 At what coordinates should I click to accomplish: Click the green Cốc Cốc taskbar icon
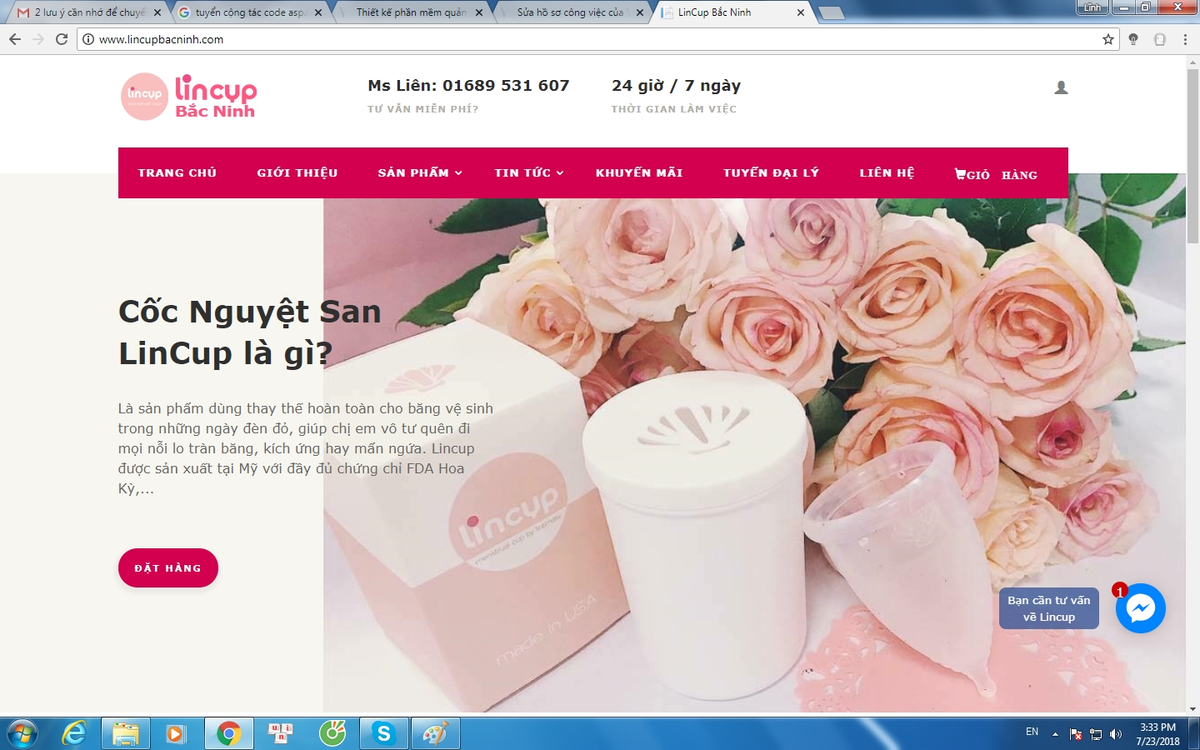pos(331,733)
